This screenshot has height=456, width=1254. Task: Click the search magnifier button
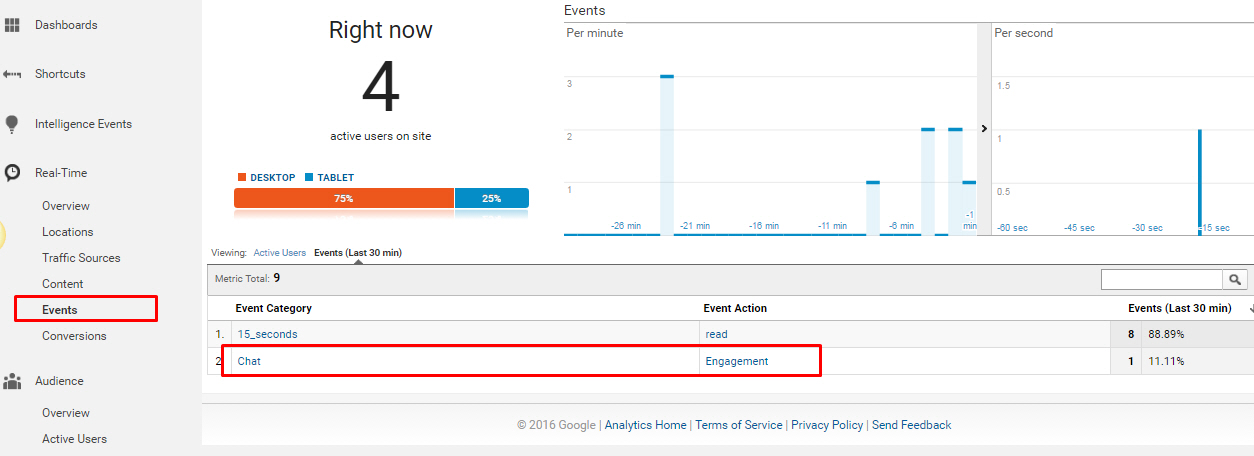[x=1236, y=280]
